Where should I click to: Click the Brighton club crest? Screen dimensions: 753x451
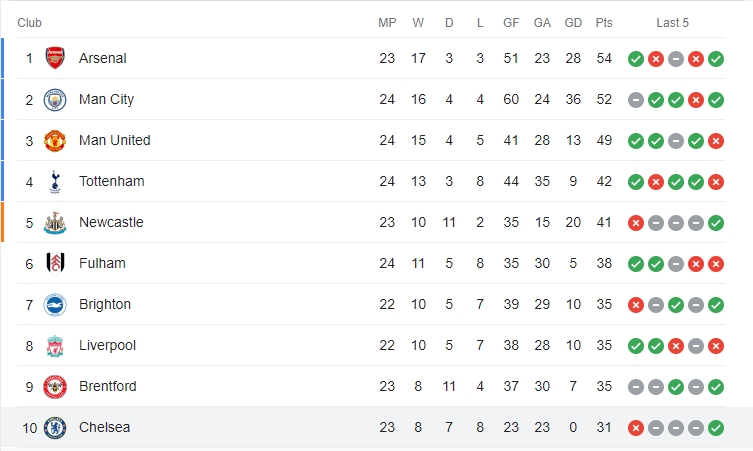pos(55,305)
